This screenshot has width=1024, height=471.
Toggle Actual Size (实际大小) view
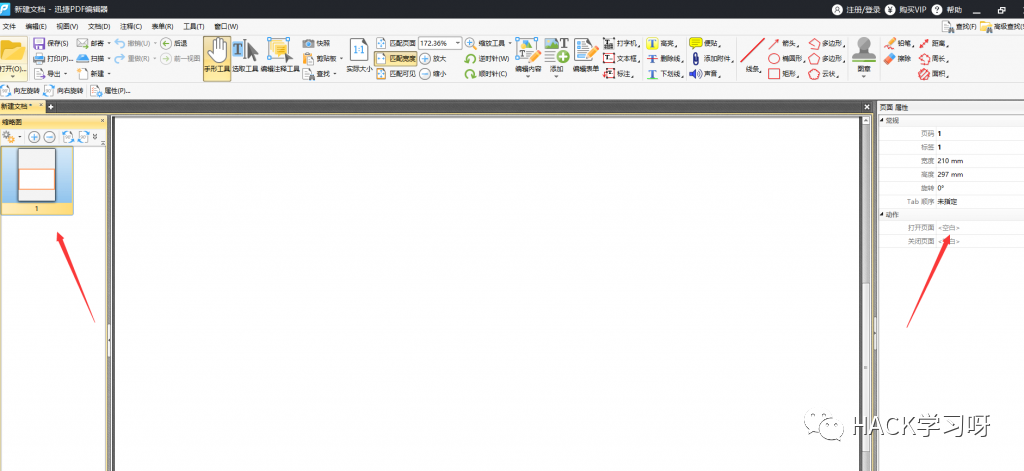[x=357, y=56]
